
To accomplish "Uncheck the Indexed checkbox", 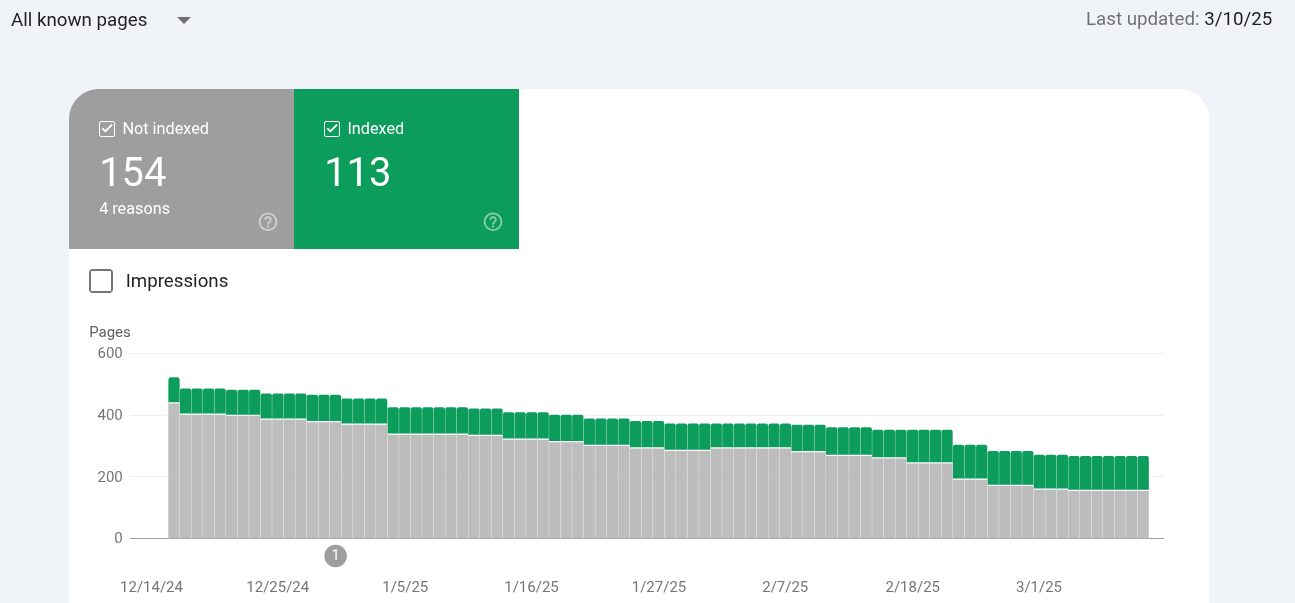I will pyautogui.click(x=332, y=129).
